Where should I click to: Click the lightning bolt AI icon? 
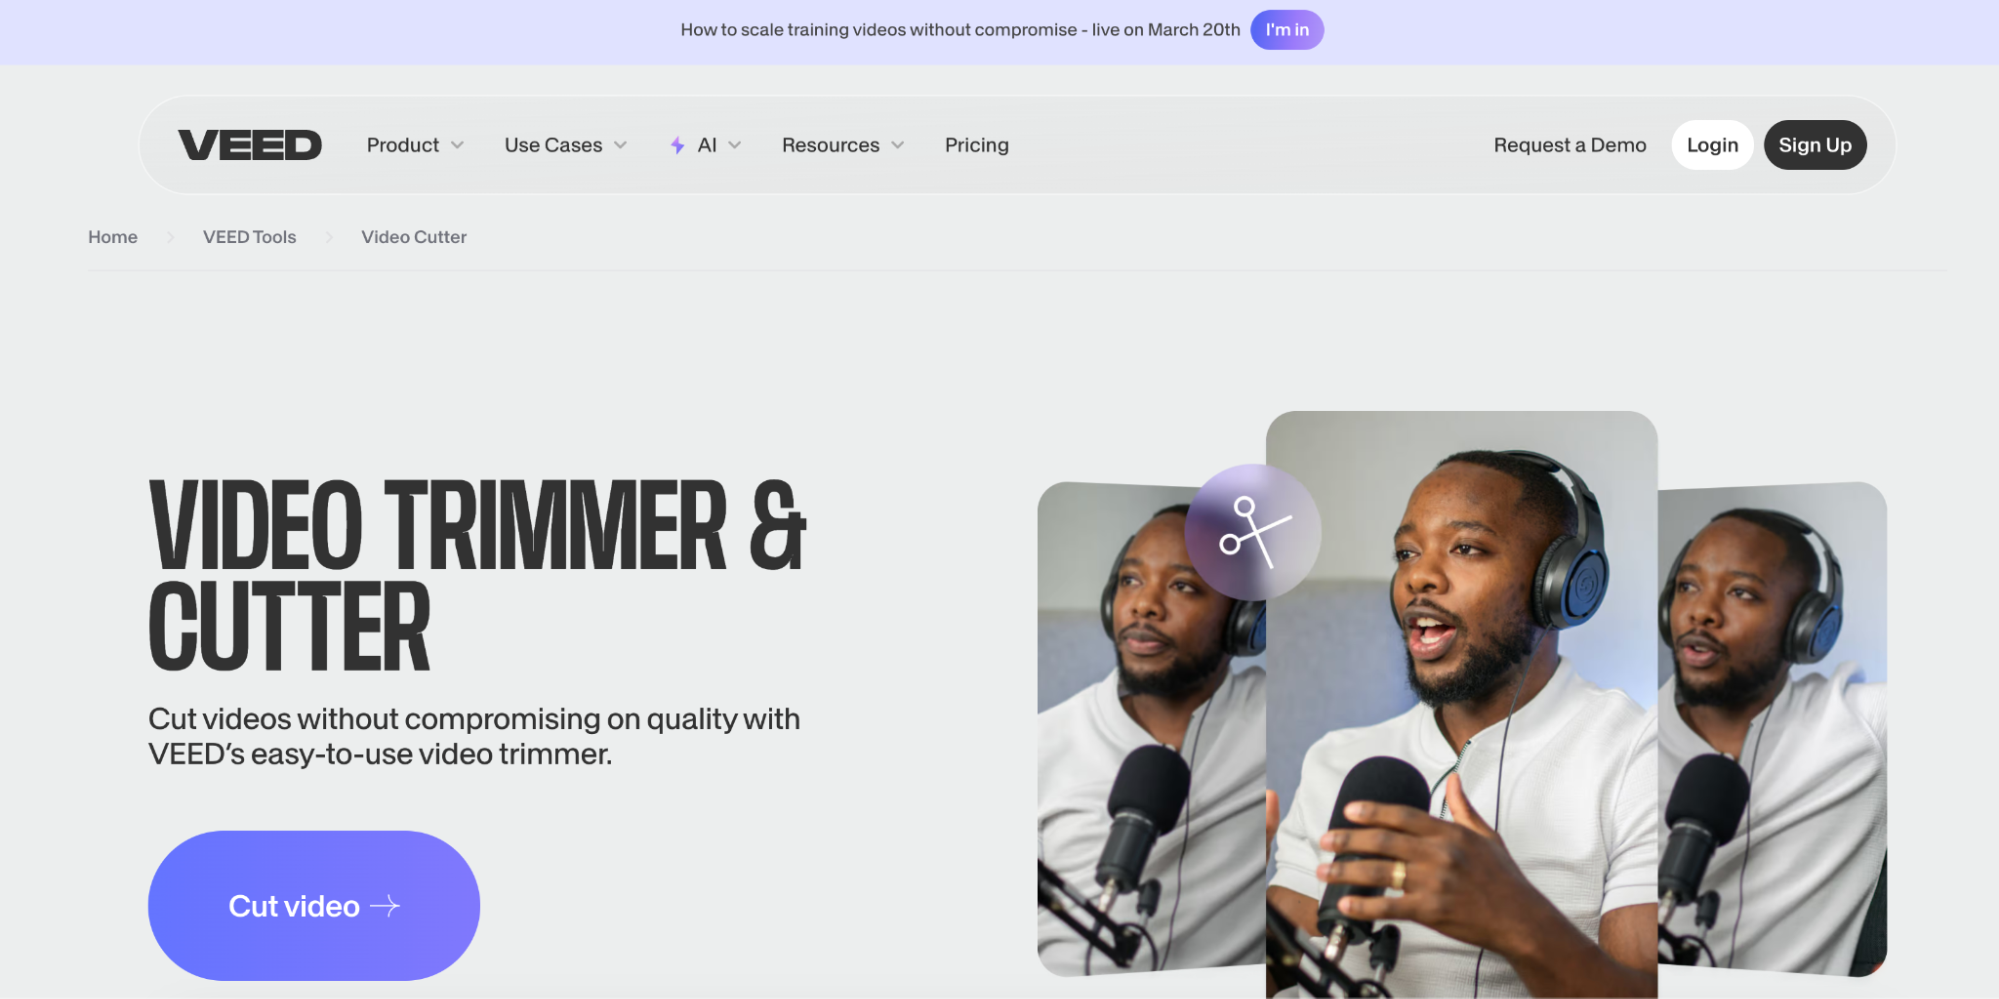pos(677,145)
